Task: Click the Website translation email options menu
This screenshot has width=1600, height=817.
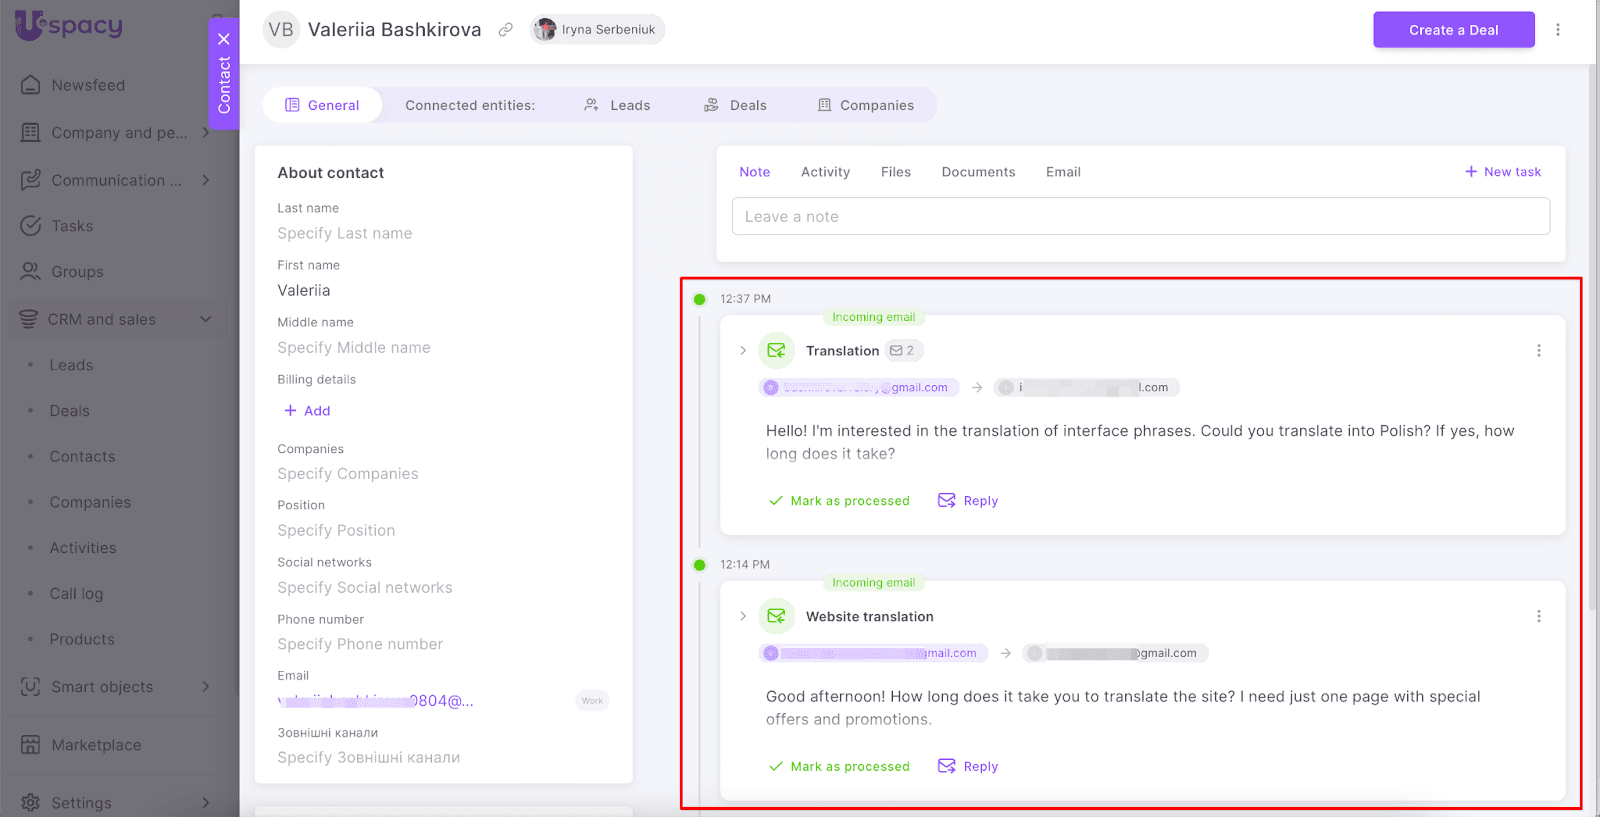Action: 1538,617
